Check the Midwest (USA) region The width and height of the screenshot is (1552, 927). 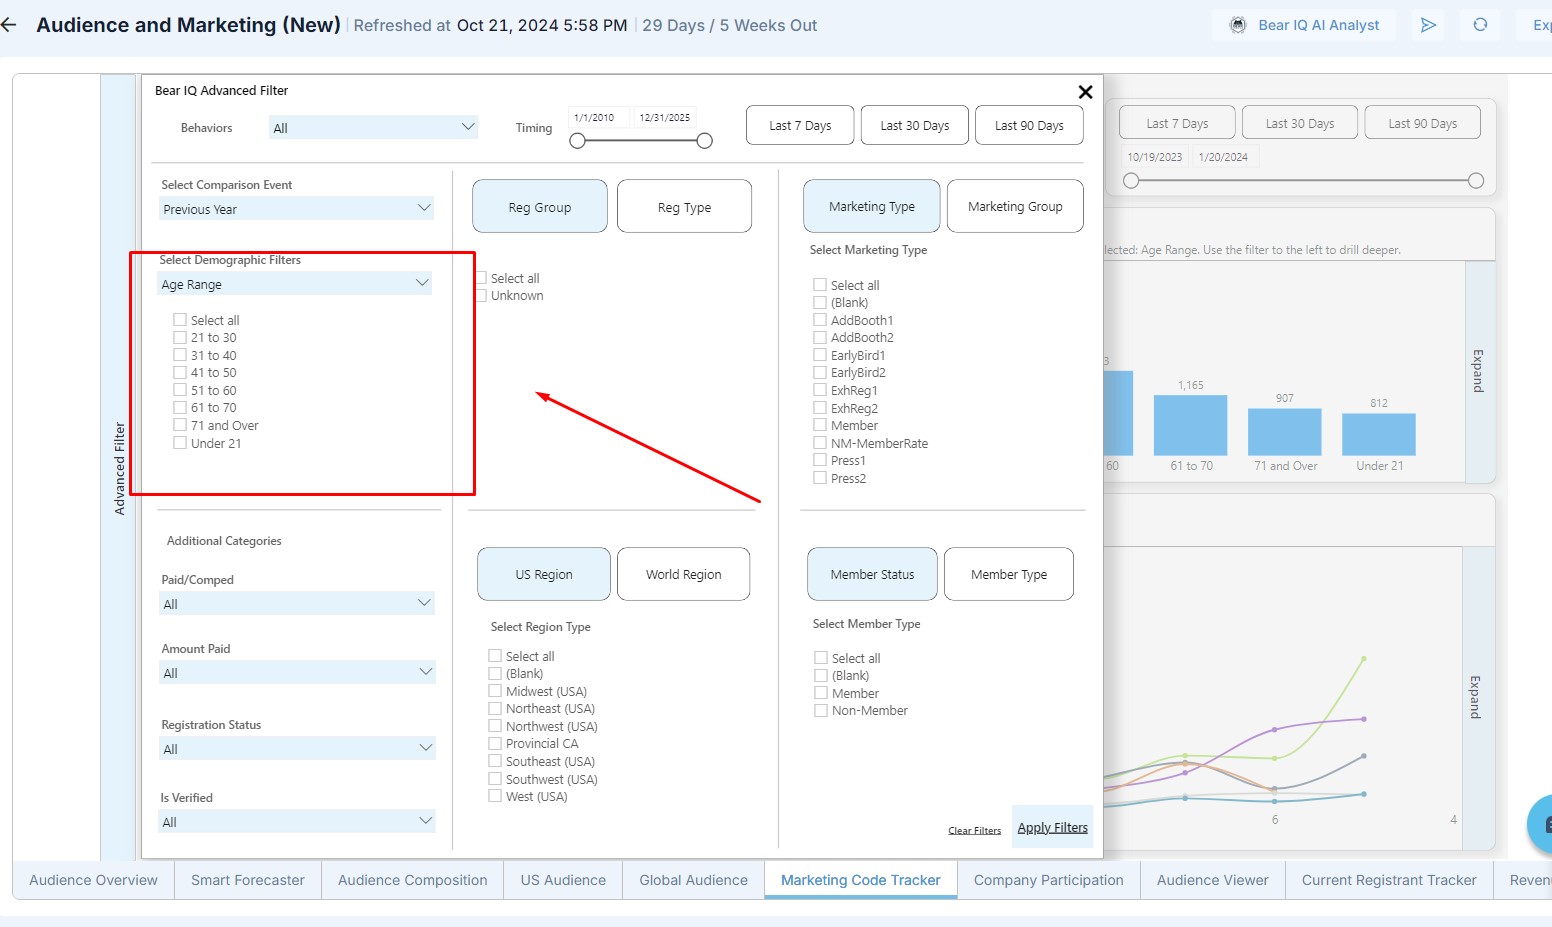495,691
